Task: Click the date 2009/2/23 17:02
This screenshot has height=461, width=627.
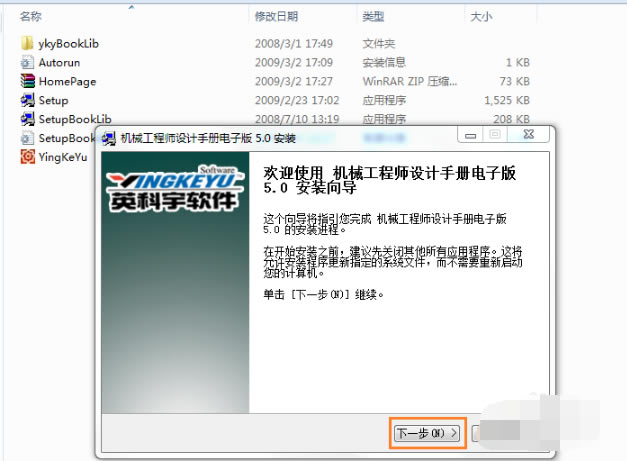Action: click(297, 100)
